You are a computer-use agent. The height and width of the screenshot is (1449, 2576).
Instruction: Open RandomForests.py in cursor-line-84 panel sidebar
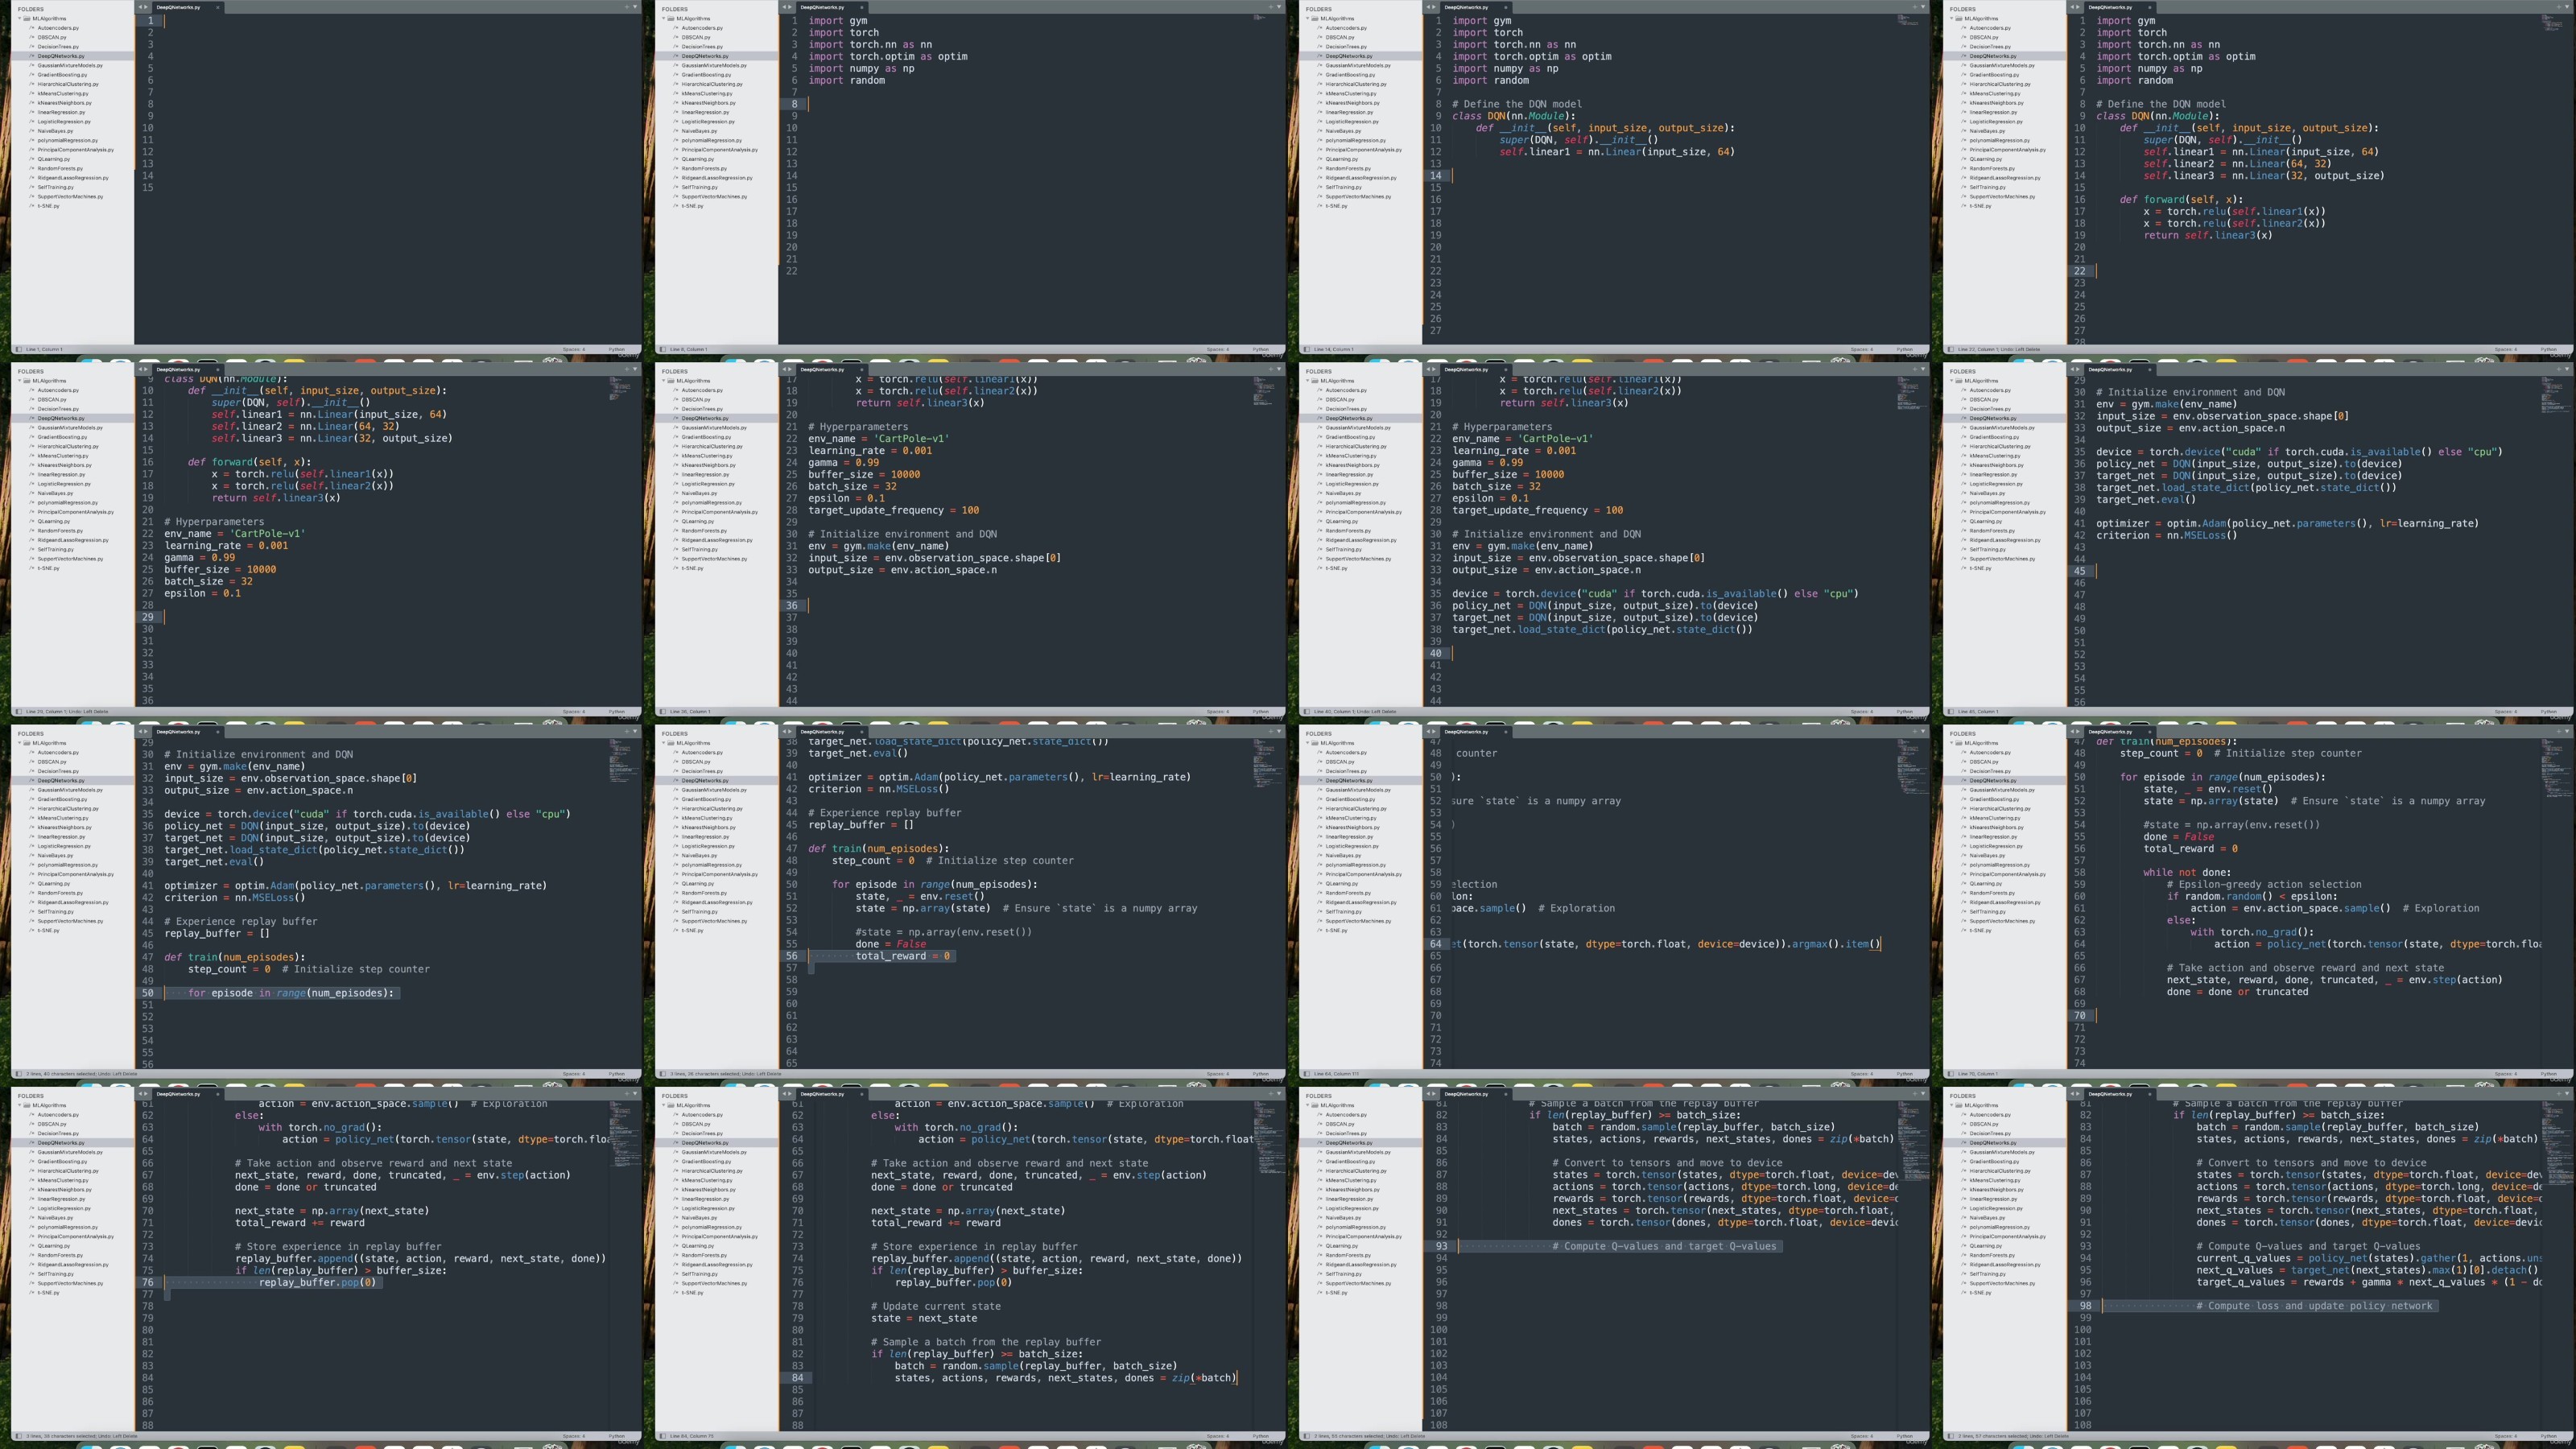[704, 1255]
